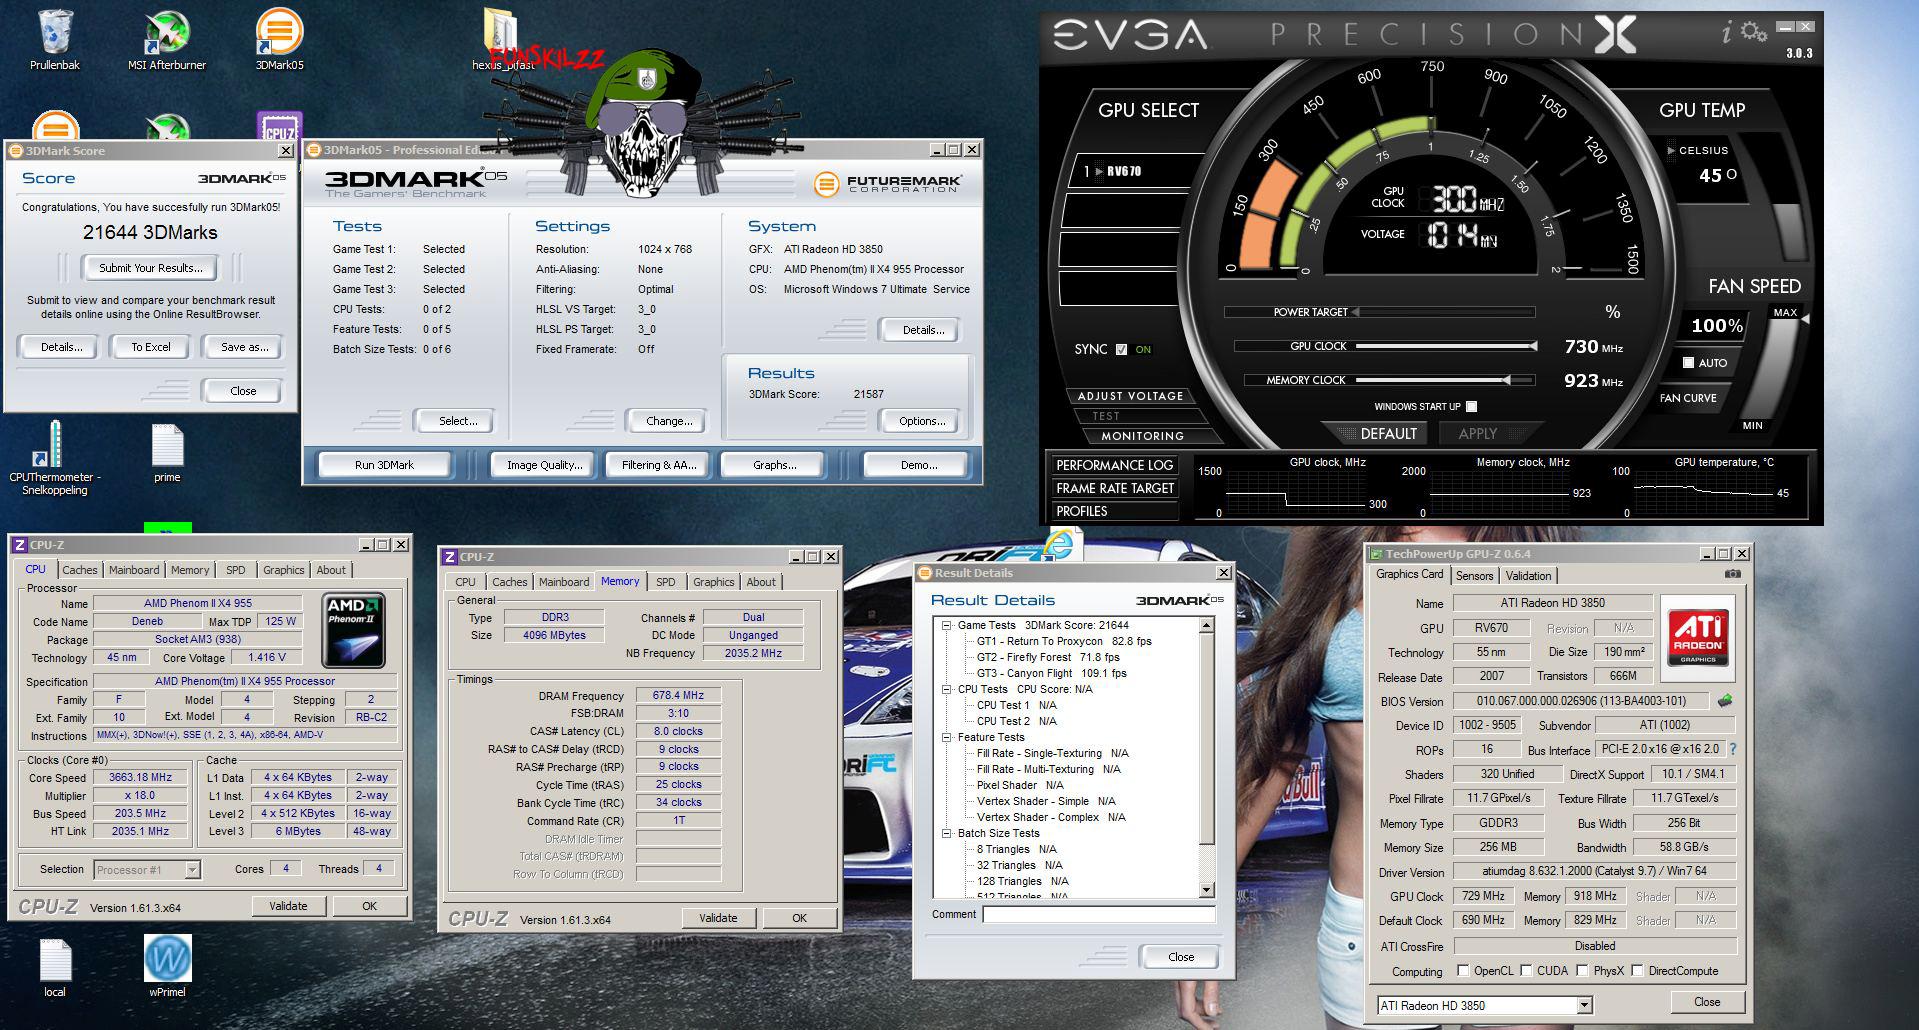1919x1030 pixels.
Task: Click the Precision X info icon
Action: 1727,33
